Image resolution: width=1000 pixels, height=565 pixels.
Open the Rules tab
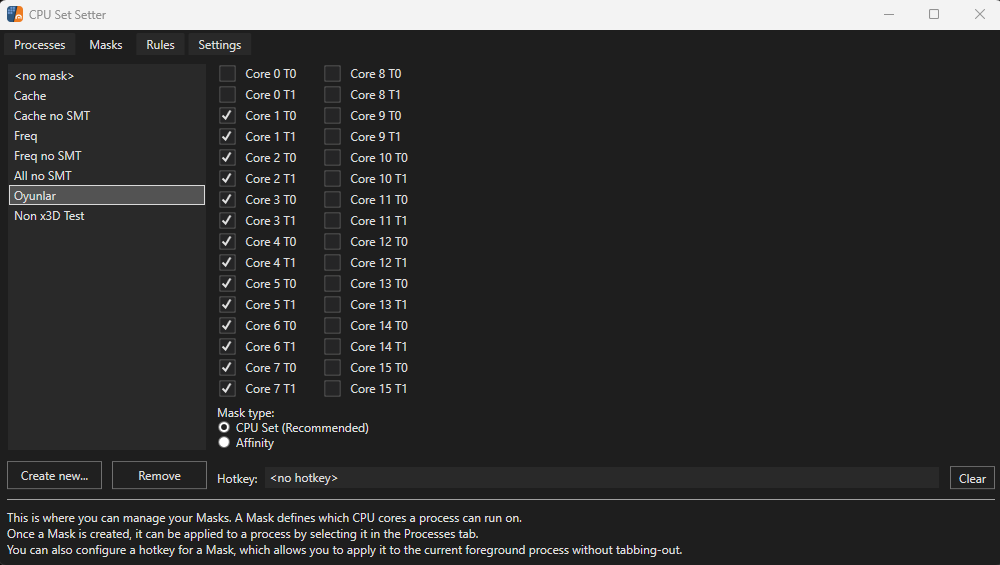pos(160,45)
